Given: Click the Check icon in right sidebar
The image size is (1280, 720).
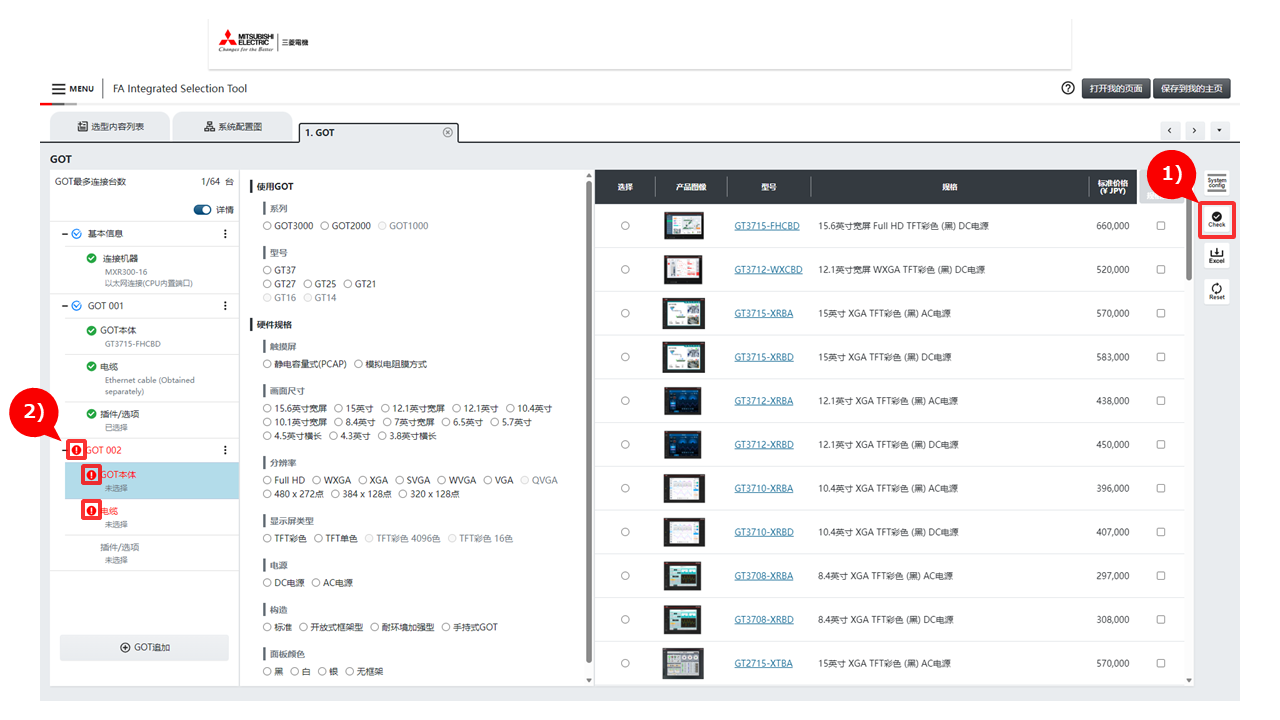Looking at the screenshot, I should (1216, 219).
